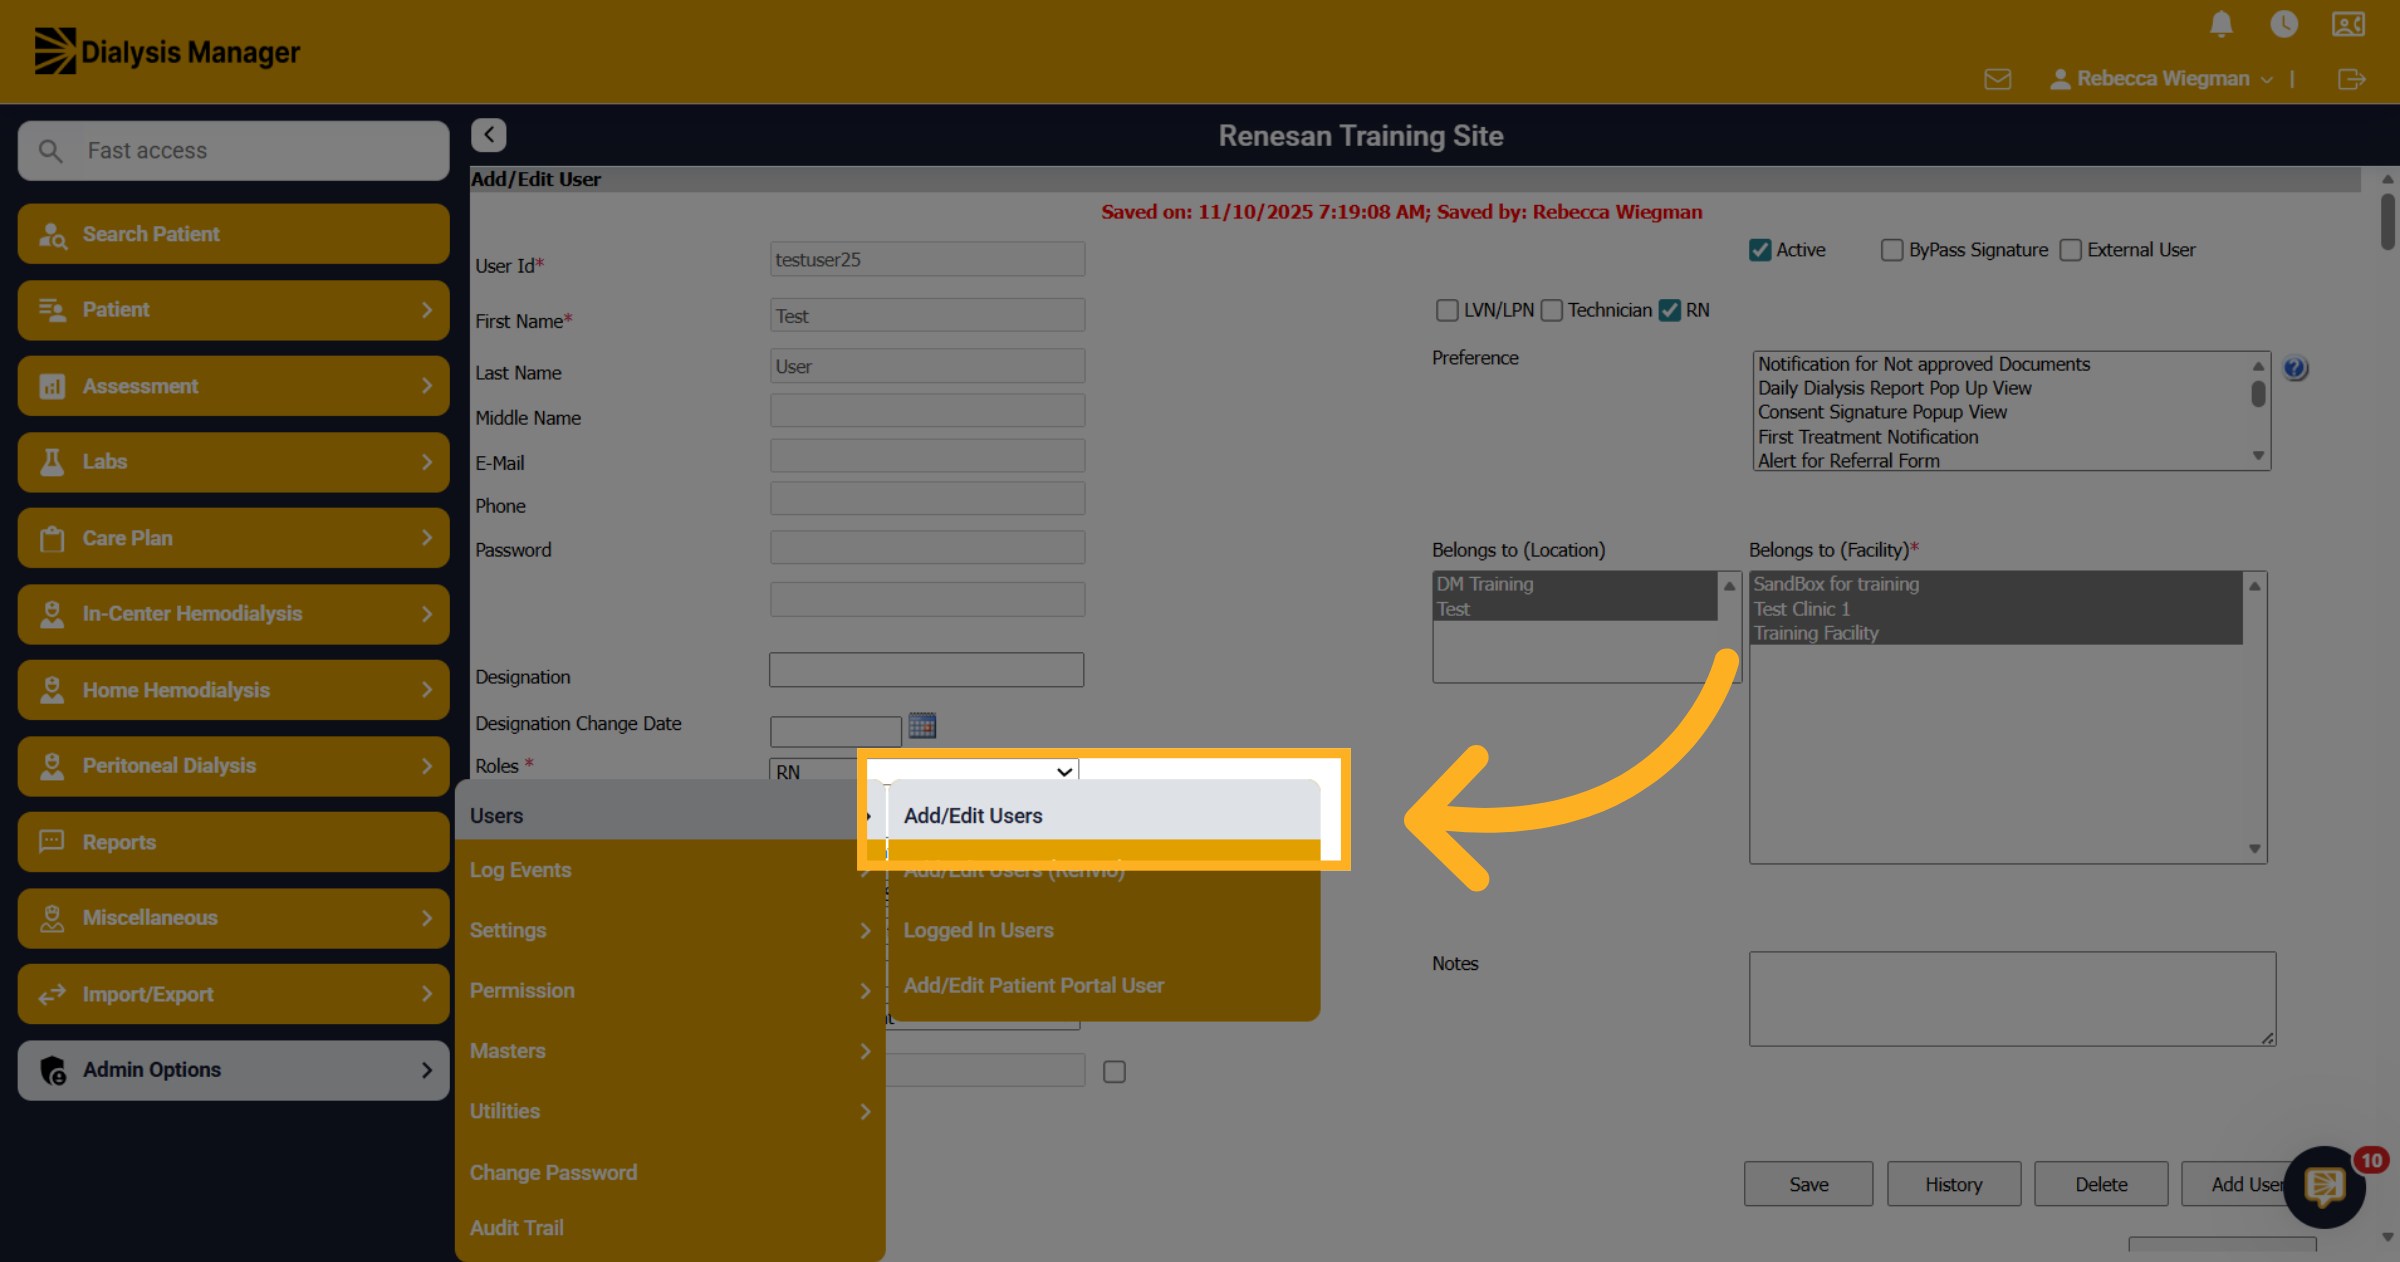Image resolution: width=2400 pixels, height=1262 pixels.
Task: Open the calendar picker for Designation Change Date
Action: pos(922,725)
